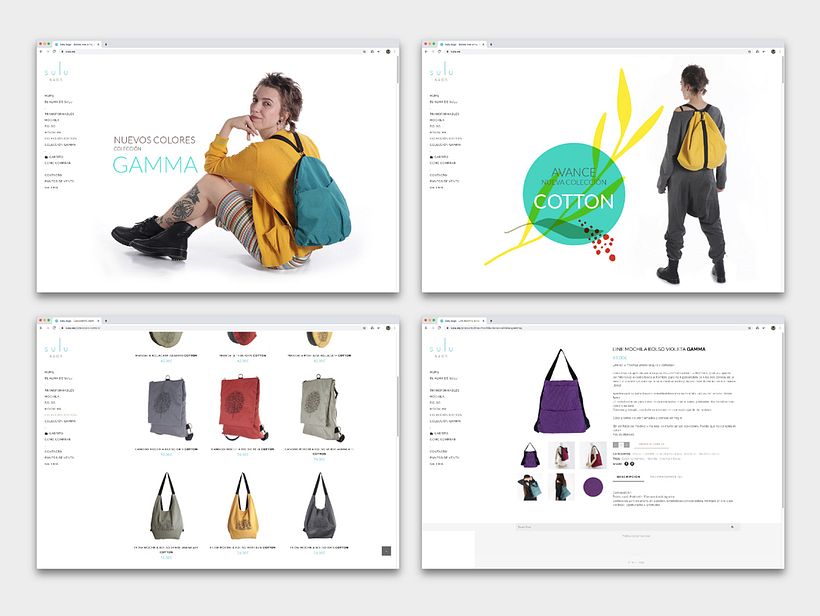
Task: Select the violet color swatch thumbnail
Action: point(593,486)
